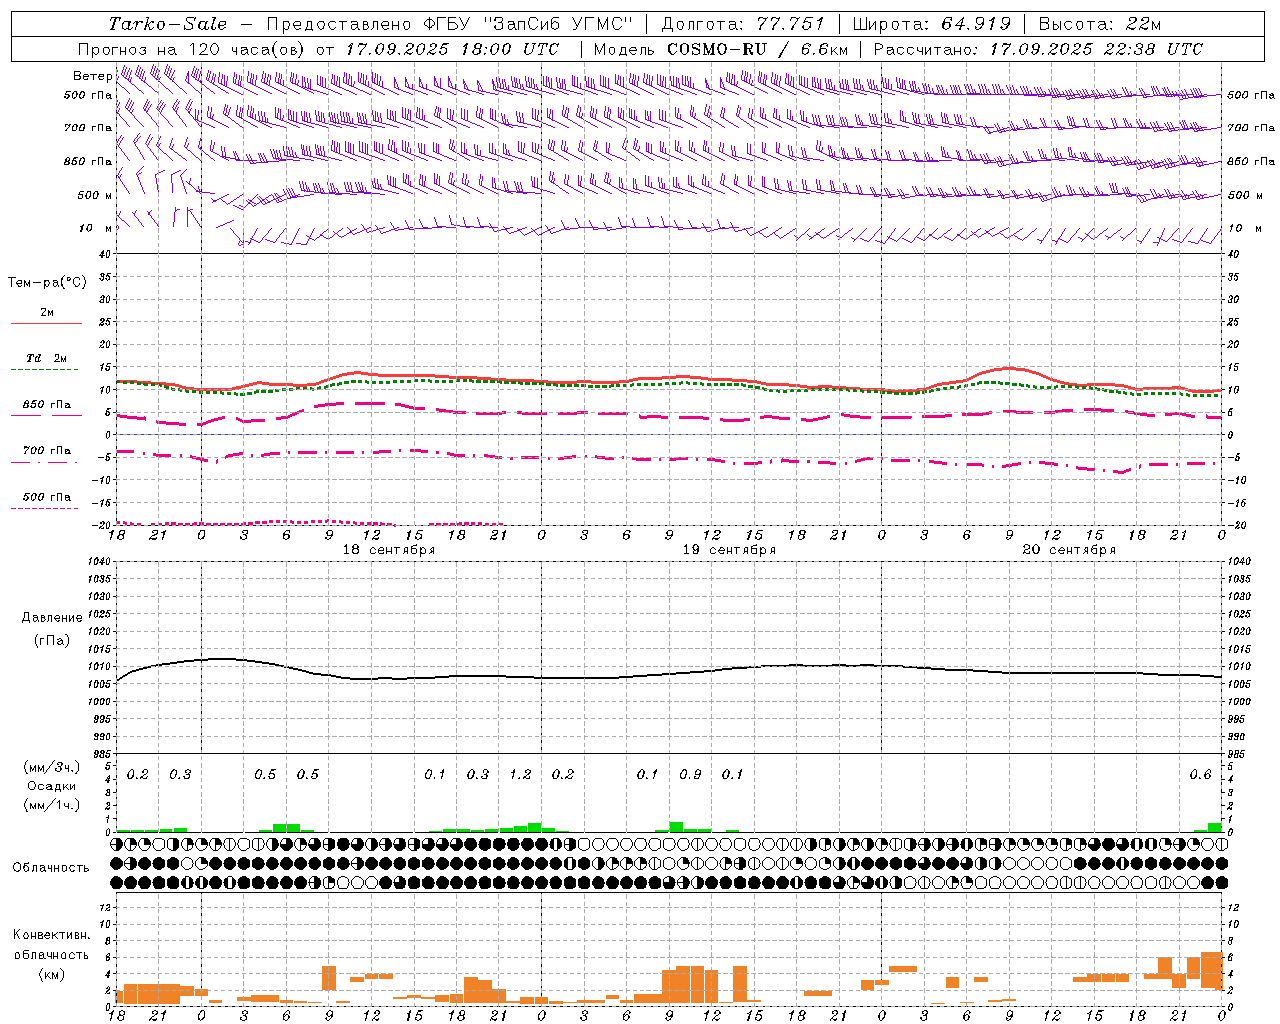This screenshot has width=1280, height=1024.
Task: Click the 'Td 2м' dew point legend
Action: (x=47, y=358)
